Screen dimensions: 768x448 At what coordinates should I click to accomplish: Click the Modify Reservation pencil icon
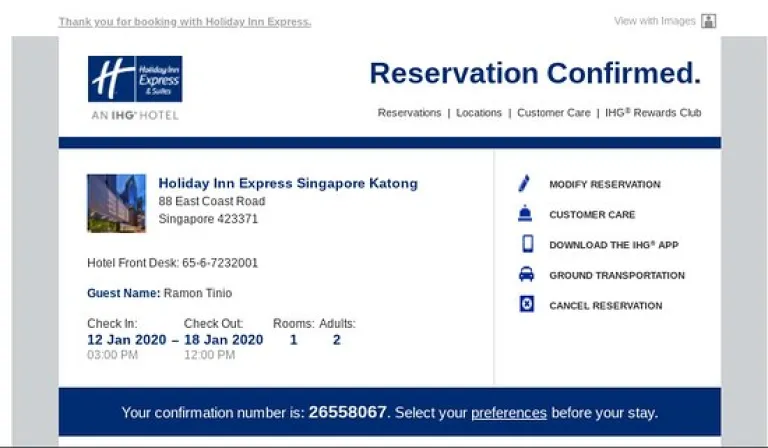click(524, 183)
